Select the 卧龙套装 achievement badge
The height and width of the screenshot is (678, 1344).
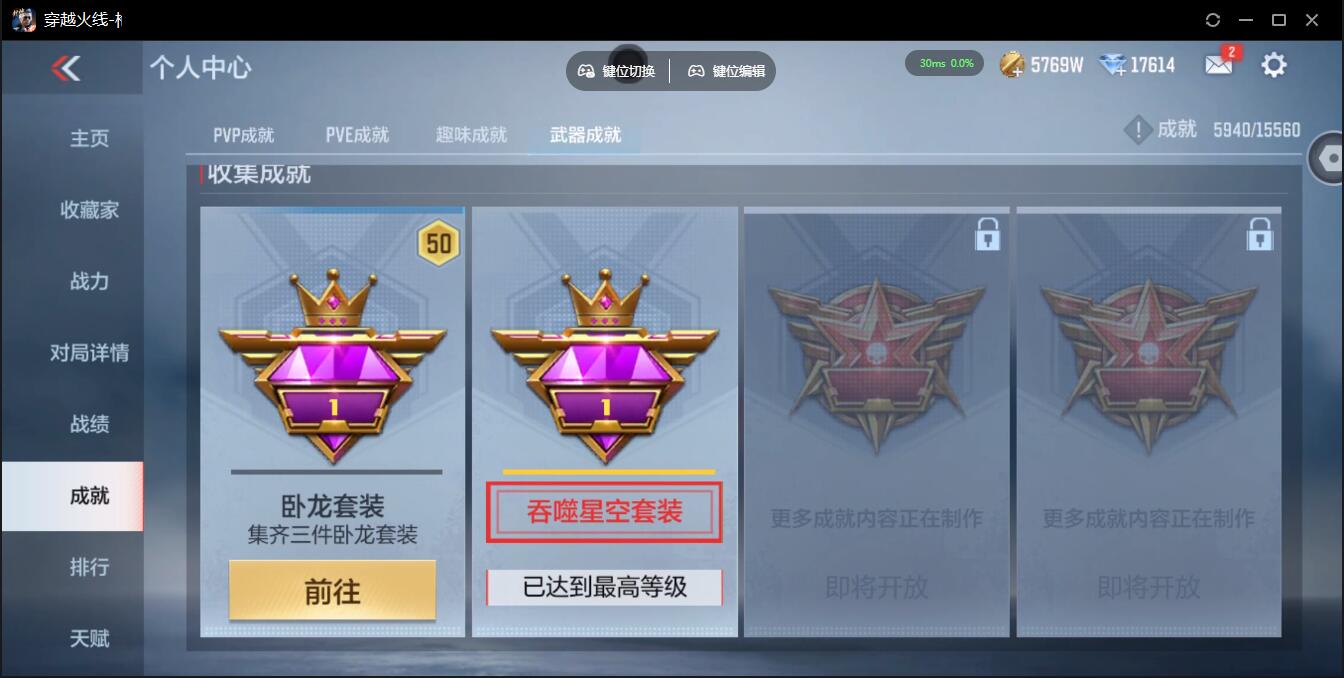click(x=334, y=366)
